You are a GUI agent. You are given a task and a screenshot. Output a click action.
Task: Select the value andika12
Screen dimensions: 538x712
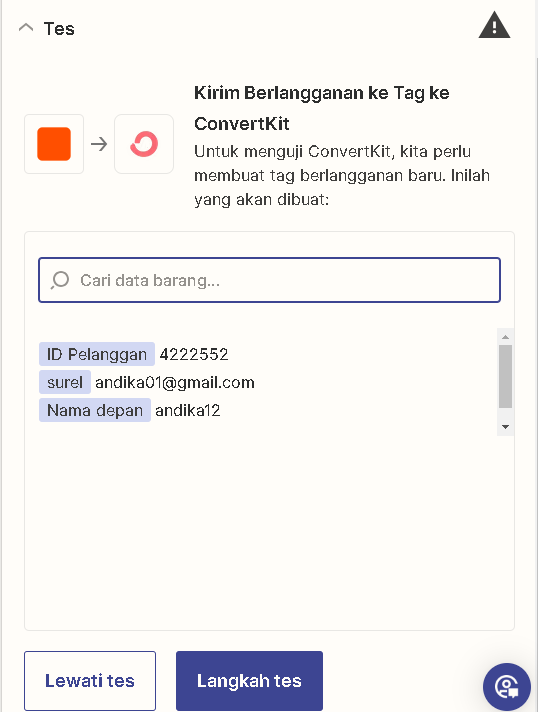188,410
